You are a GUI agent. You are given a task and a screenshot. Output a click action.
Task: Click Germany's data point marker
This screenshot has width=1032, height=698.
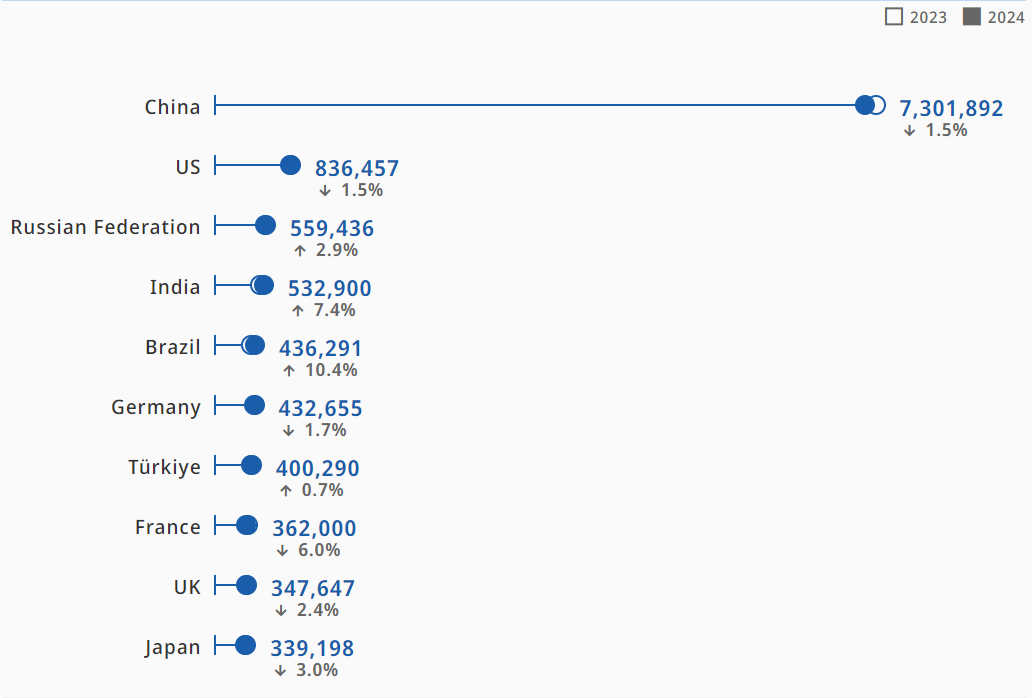coord(254,405)
